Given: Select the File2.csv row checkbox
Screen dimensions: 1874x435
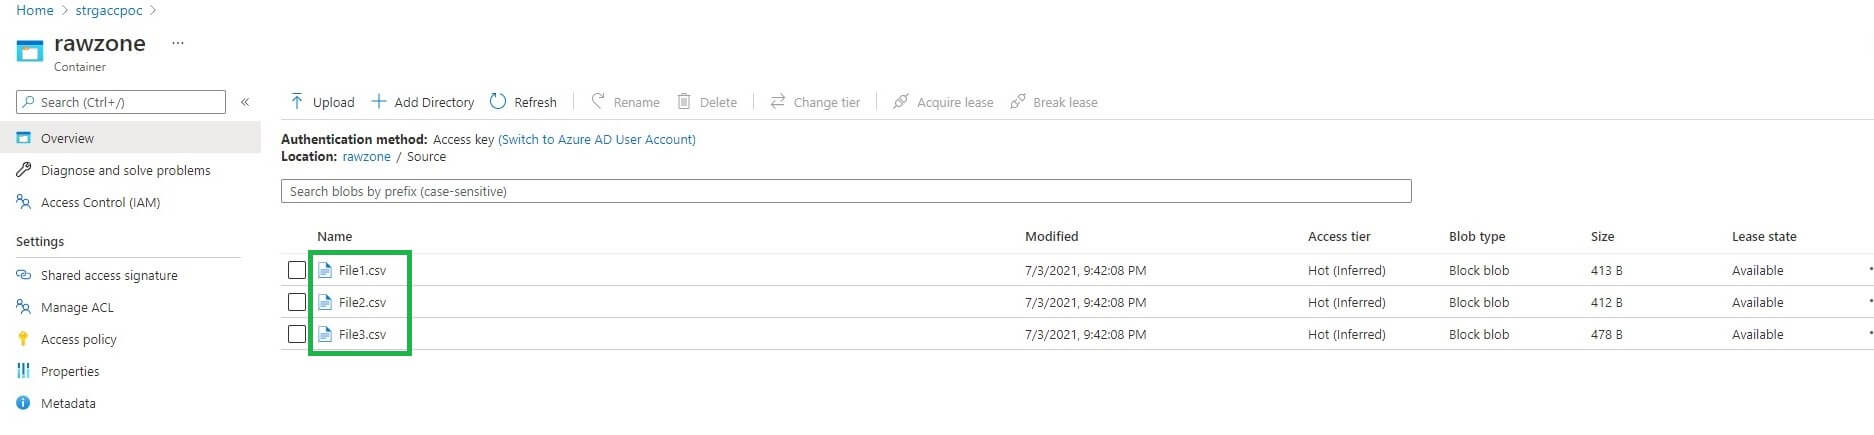Looking at the screenshot, I should 297,302.
